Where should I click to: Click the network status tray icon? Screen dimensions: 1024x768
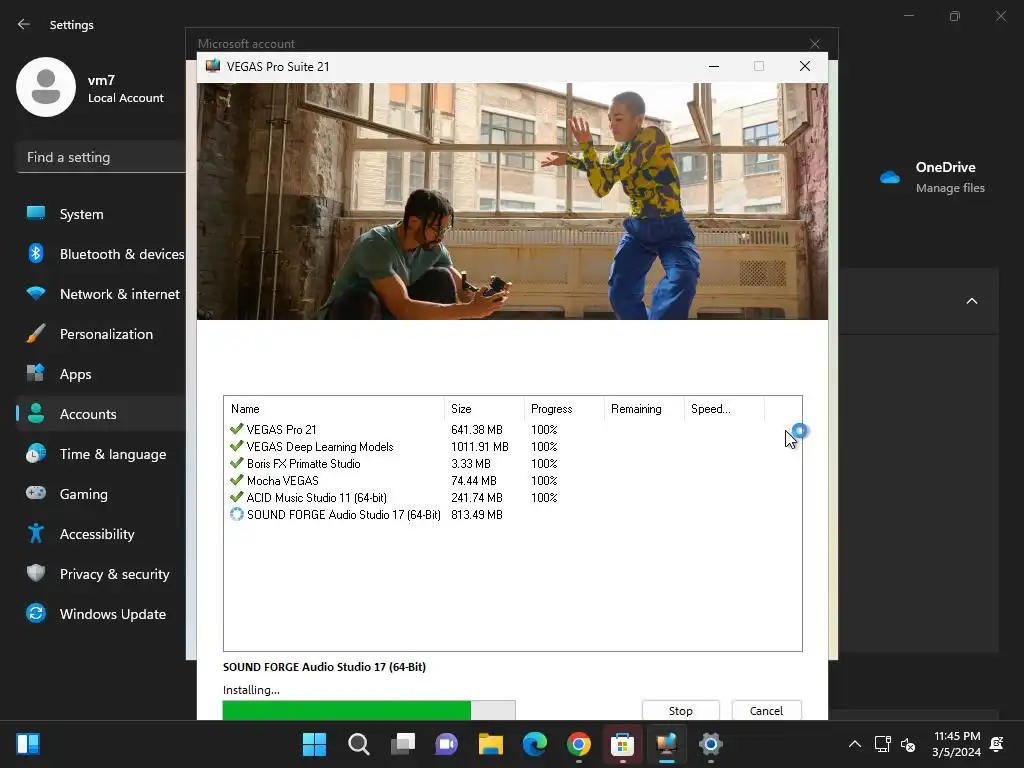[882, 744]
